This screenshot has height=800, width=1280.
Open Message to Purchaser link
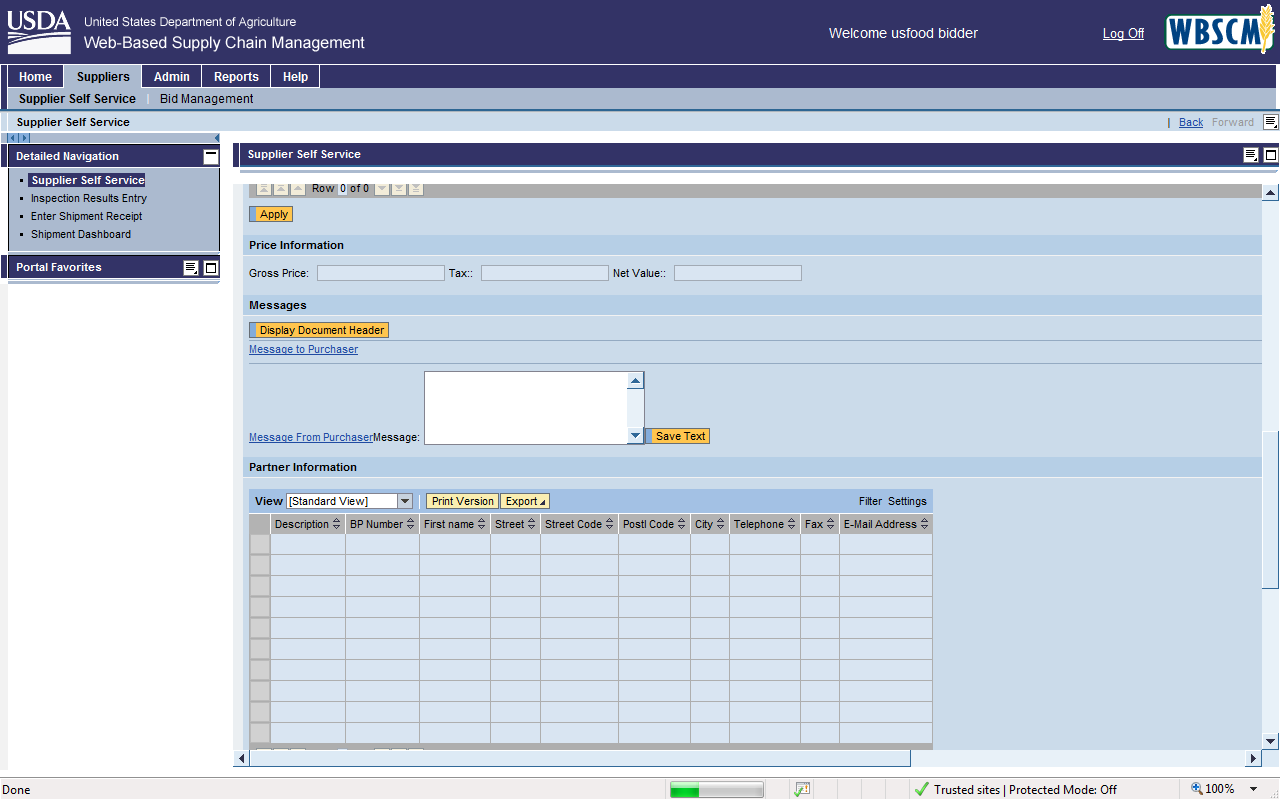[x=303, y=350]
